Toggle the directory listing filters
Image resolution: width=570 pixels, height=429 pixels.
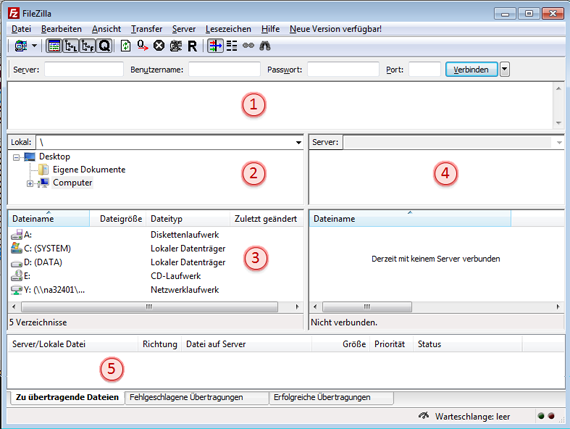[x=215, y=46]
